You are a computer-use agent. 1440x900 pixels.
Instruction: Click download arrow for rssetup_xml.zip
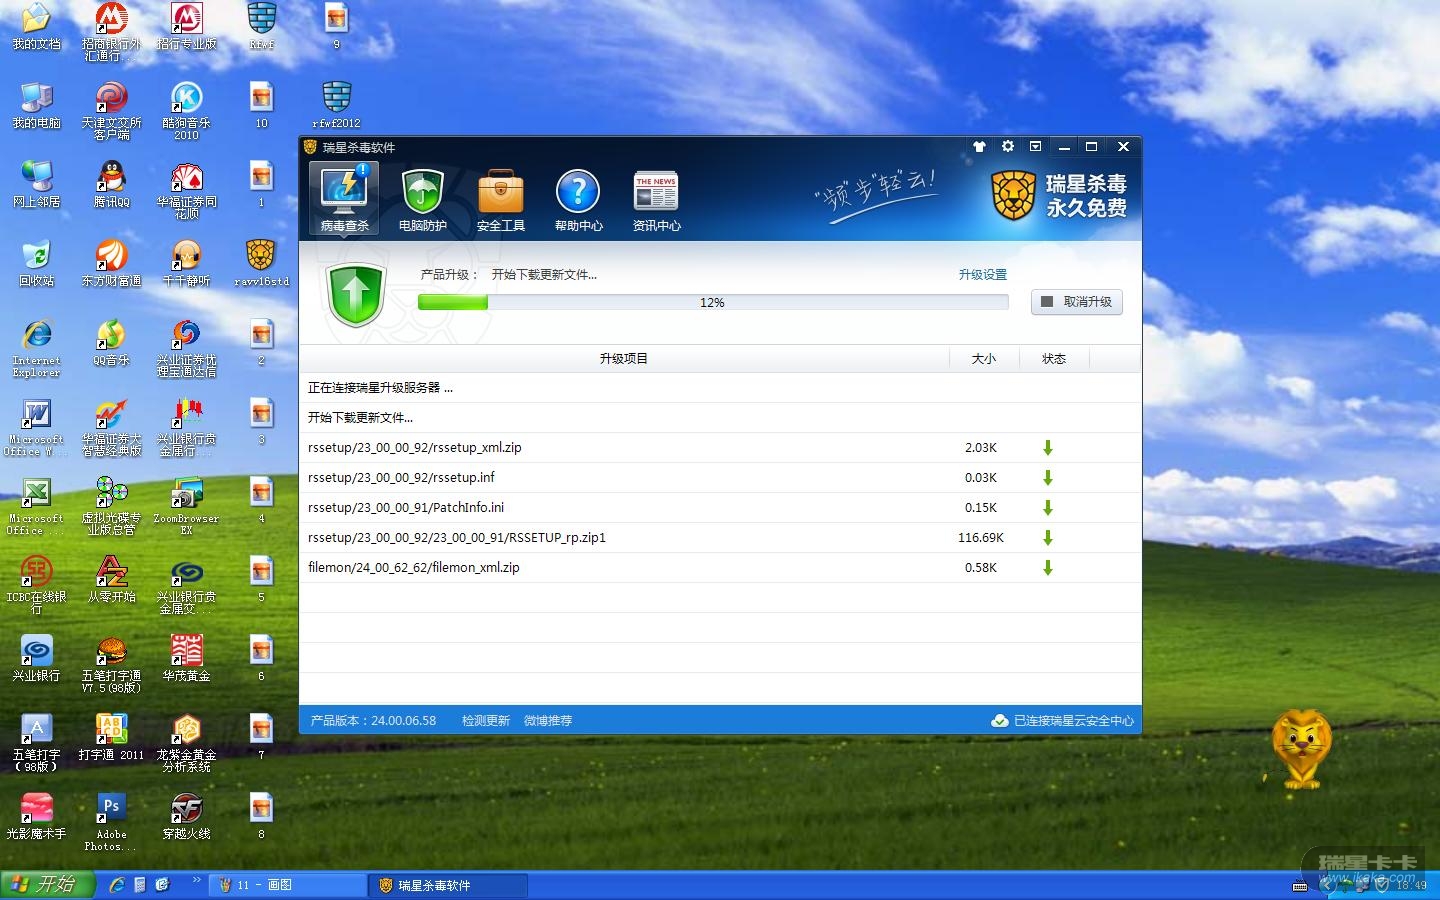click(x=1048, y=448)
